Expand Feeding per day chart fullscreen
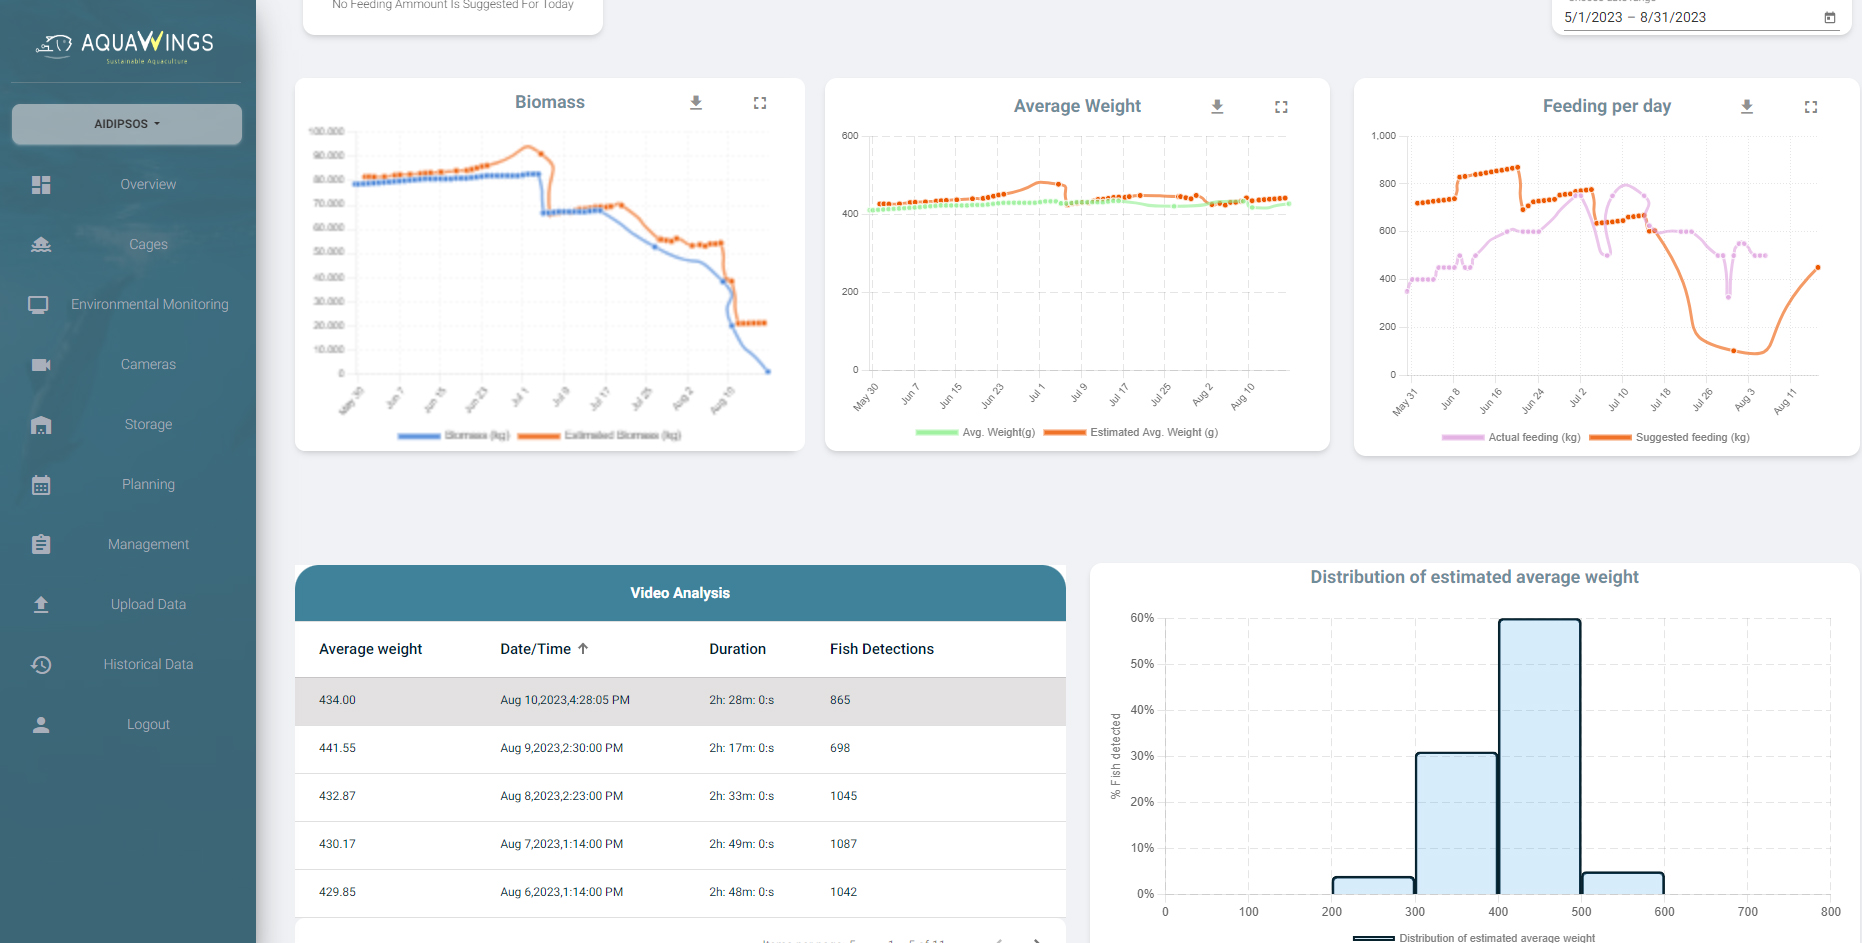1862x943 pixels. tap(1811, 107)
